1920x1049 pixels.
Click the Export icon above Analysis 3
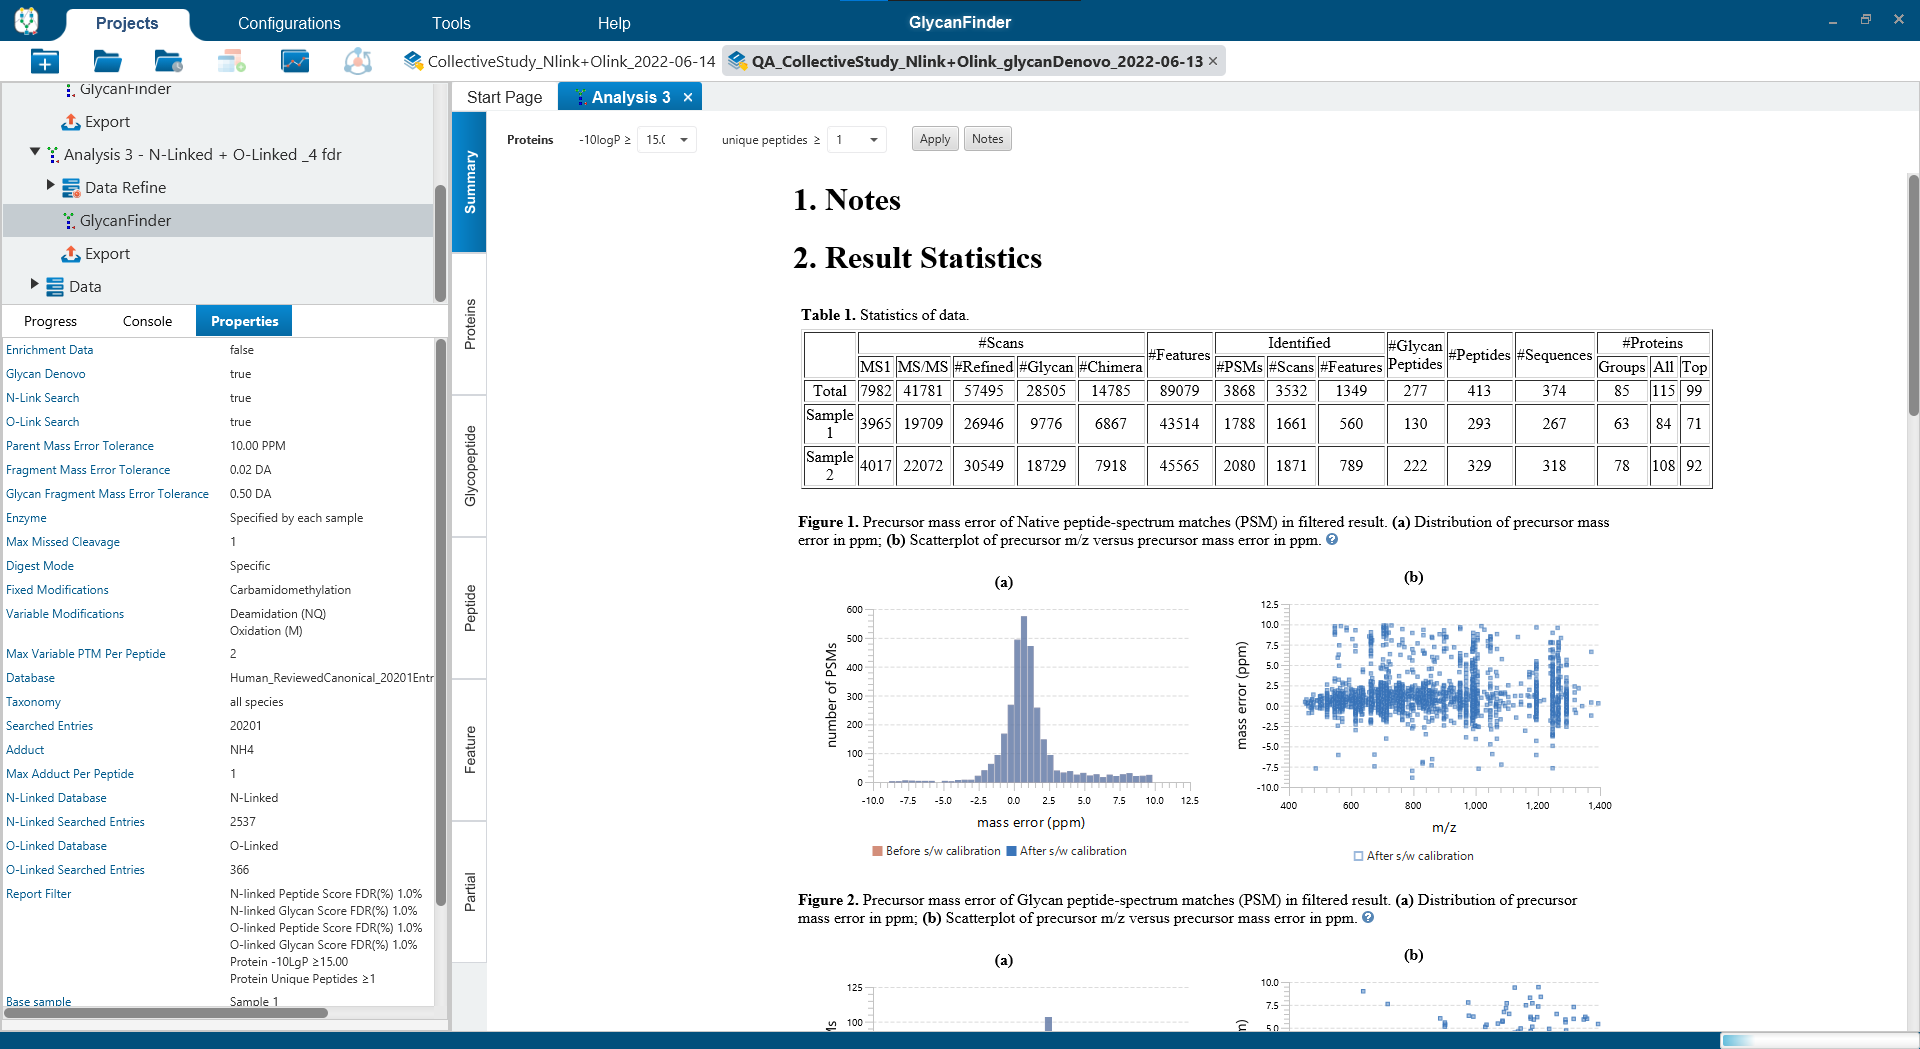tap(71, 121)
